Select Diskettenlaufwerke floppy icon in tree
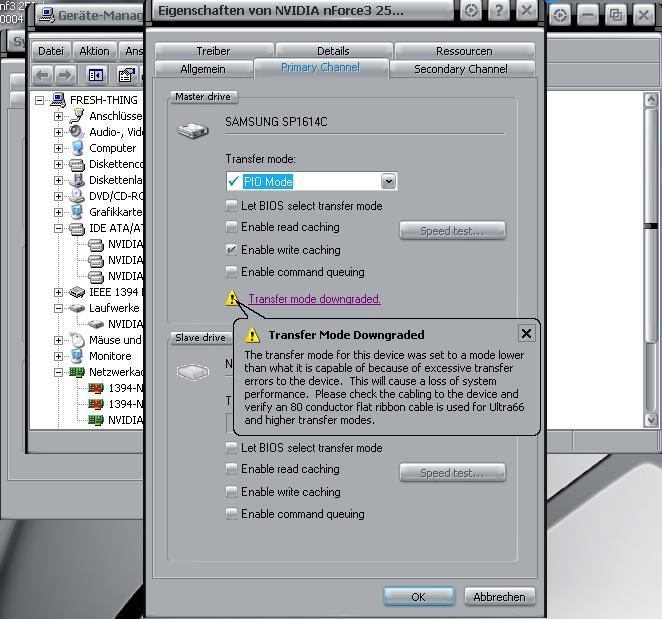This screenshot has width=662, height=619. tap(77, 180)
